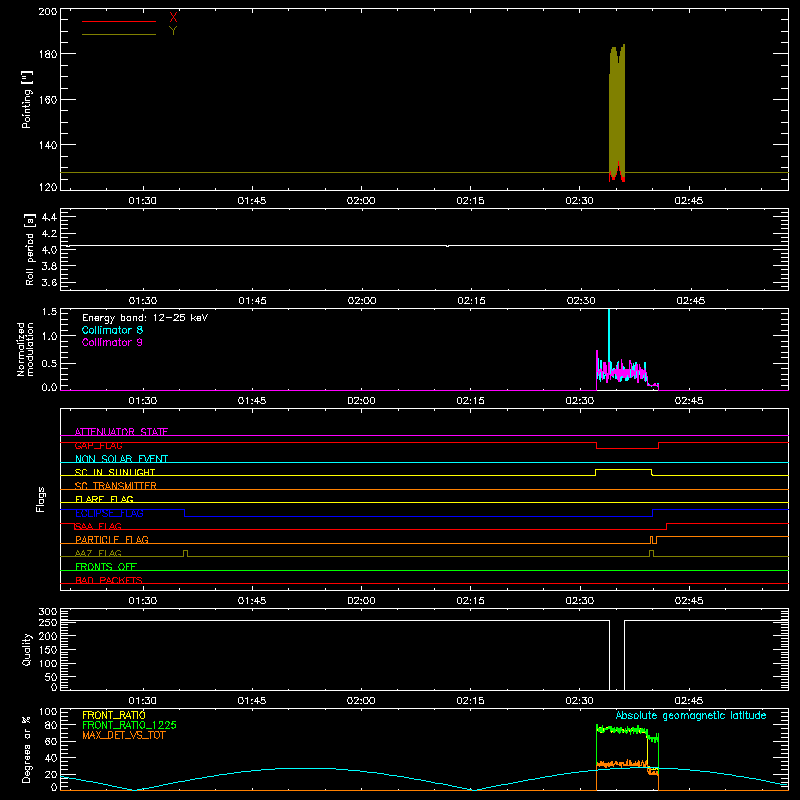Click the 'PARTICLE_FLAG' label
Screen dimensions: 800x800
tap(112, 539)
